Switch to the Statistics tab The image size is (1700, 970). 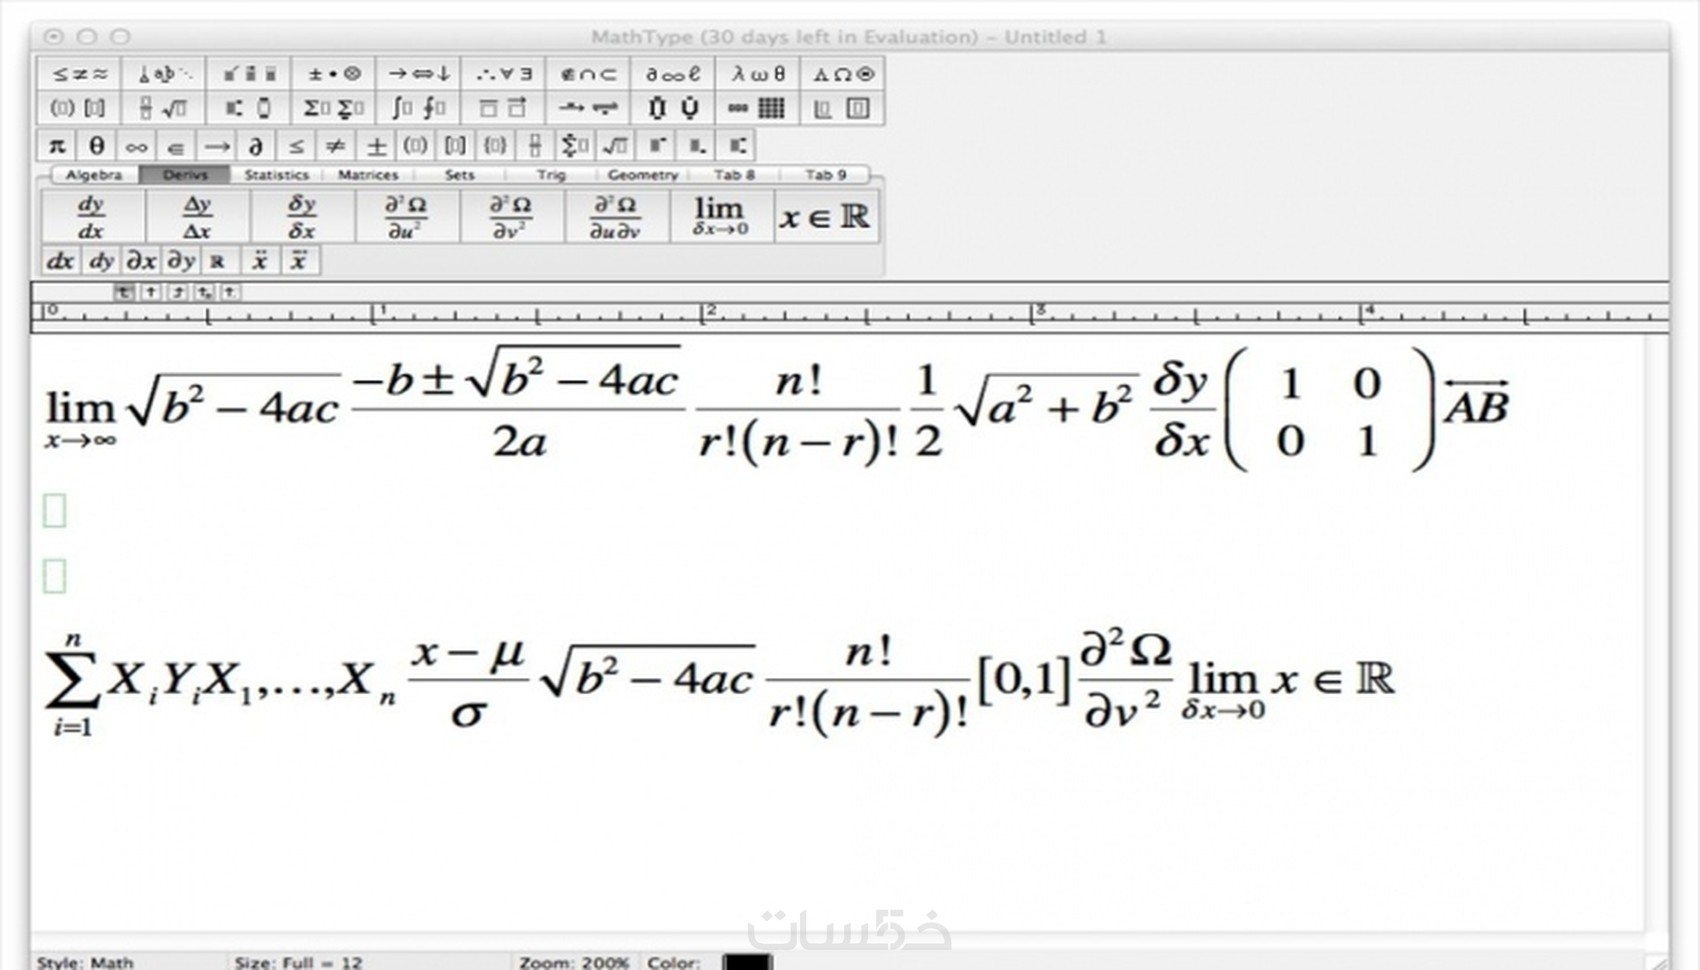[x=277, y=175]
